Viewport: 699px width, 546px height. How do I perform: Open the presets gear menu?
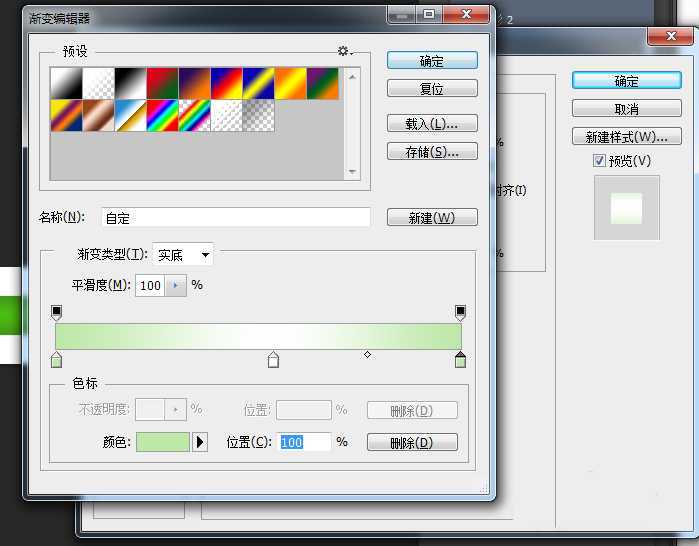pos(345,51)
